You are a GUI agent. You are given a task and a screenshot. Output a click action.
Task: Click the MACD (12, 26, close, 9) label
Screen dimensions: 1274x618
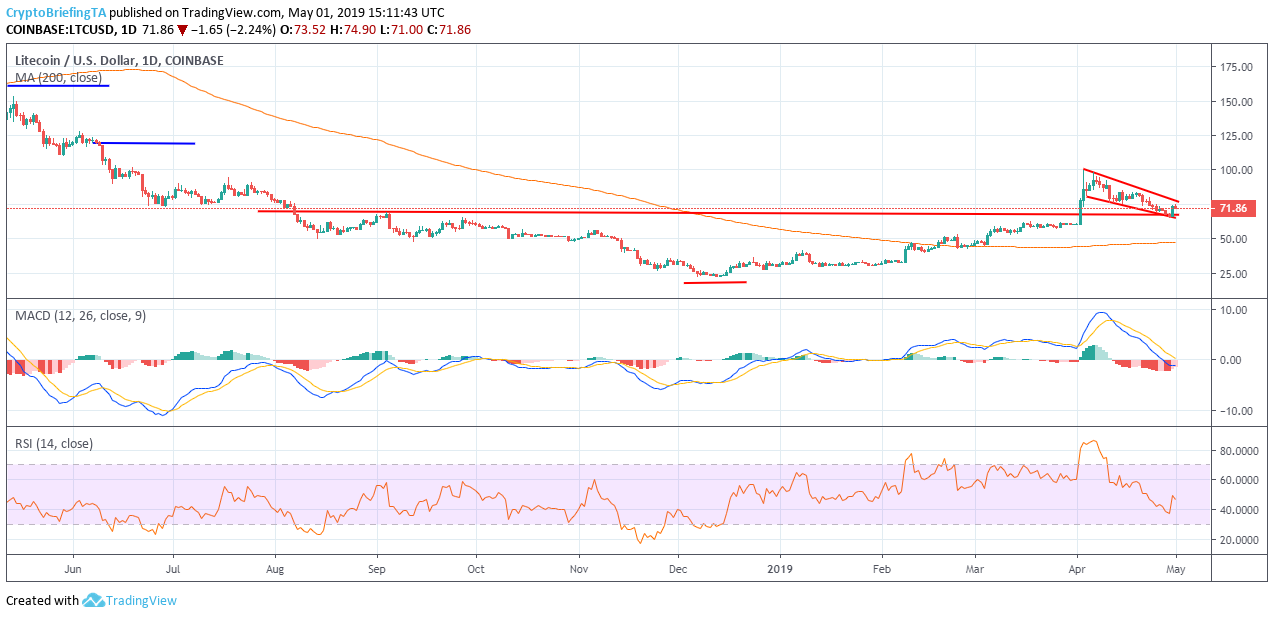[x=80, y=316]
